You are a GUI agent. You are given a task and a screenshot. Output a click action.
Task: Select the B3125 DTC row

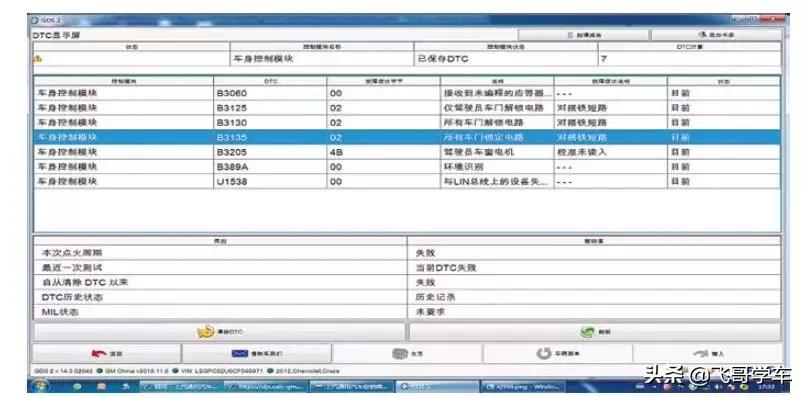407,108
